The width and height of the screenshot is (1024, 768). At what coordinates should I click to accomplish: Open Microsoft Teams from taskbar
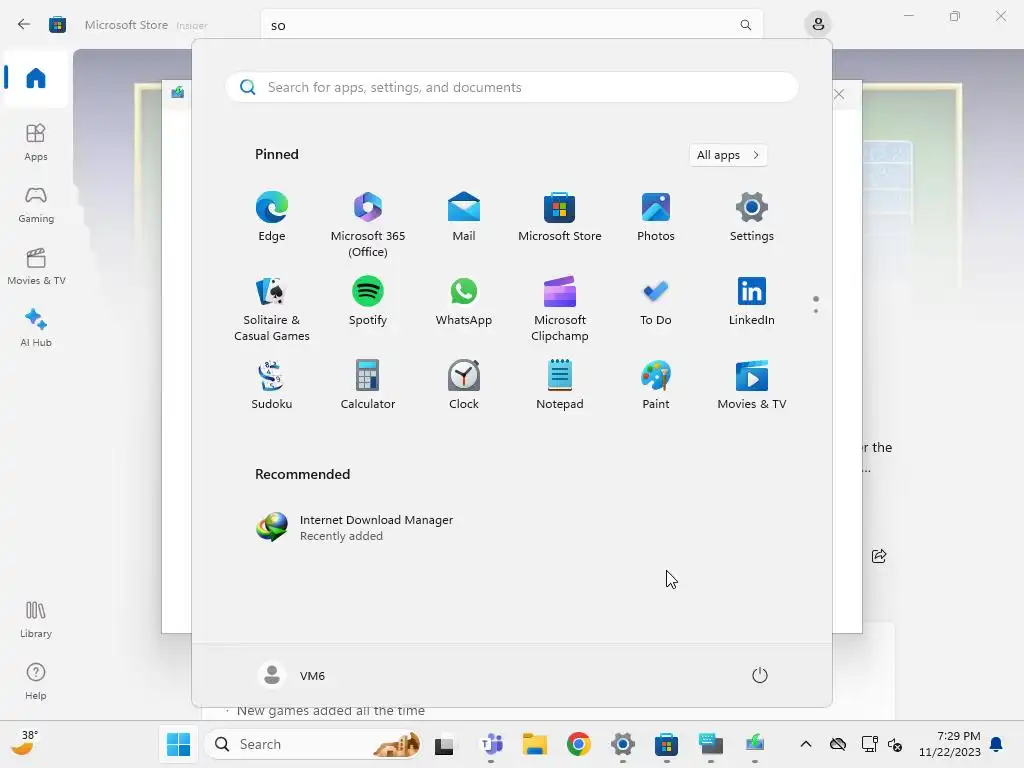click(x=491, y=744)
